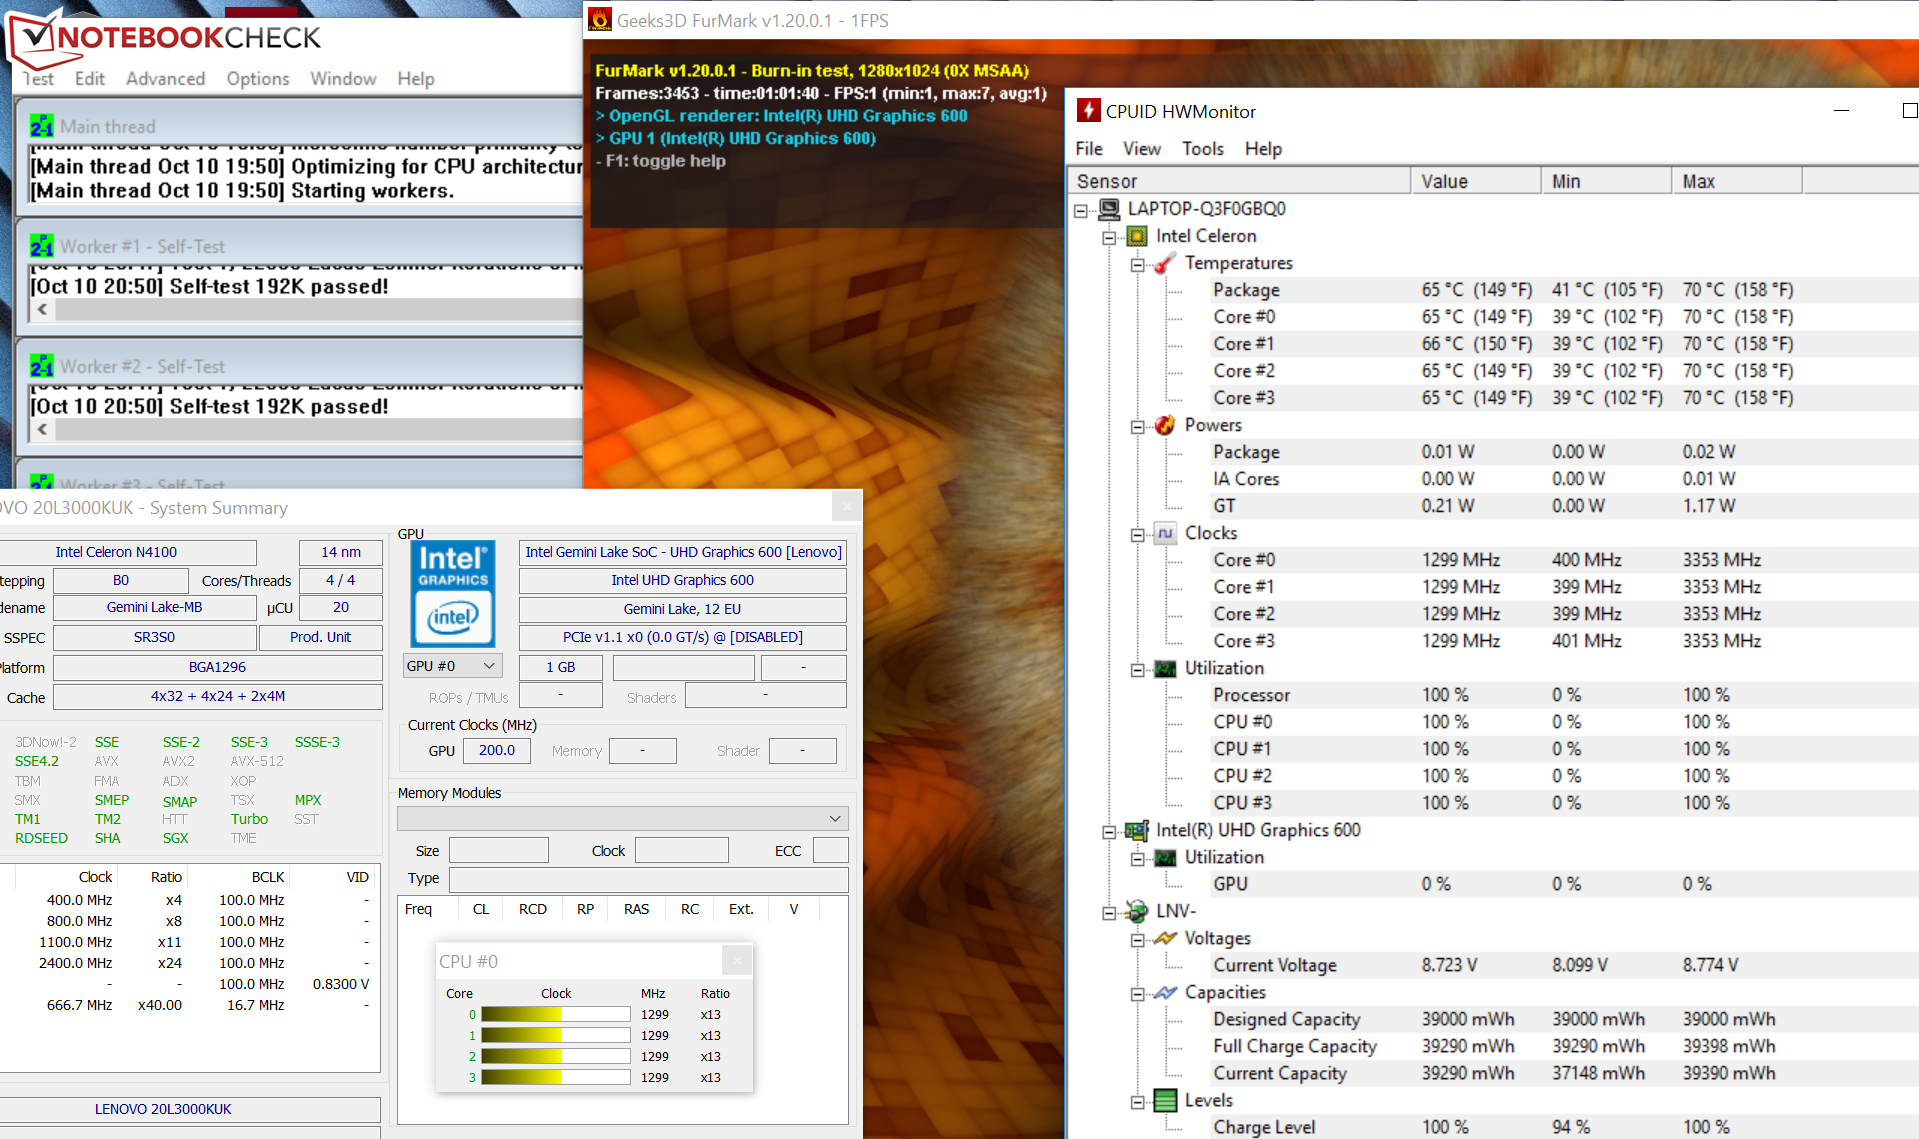Click the graphics card icon beside Intel(R) UHD Graphics 600
Screen dimensions: 1919x1139
pyautogui.click(x=1137, y=830)
